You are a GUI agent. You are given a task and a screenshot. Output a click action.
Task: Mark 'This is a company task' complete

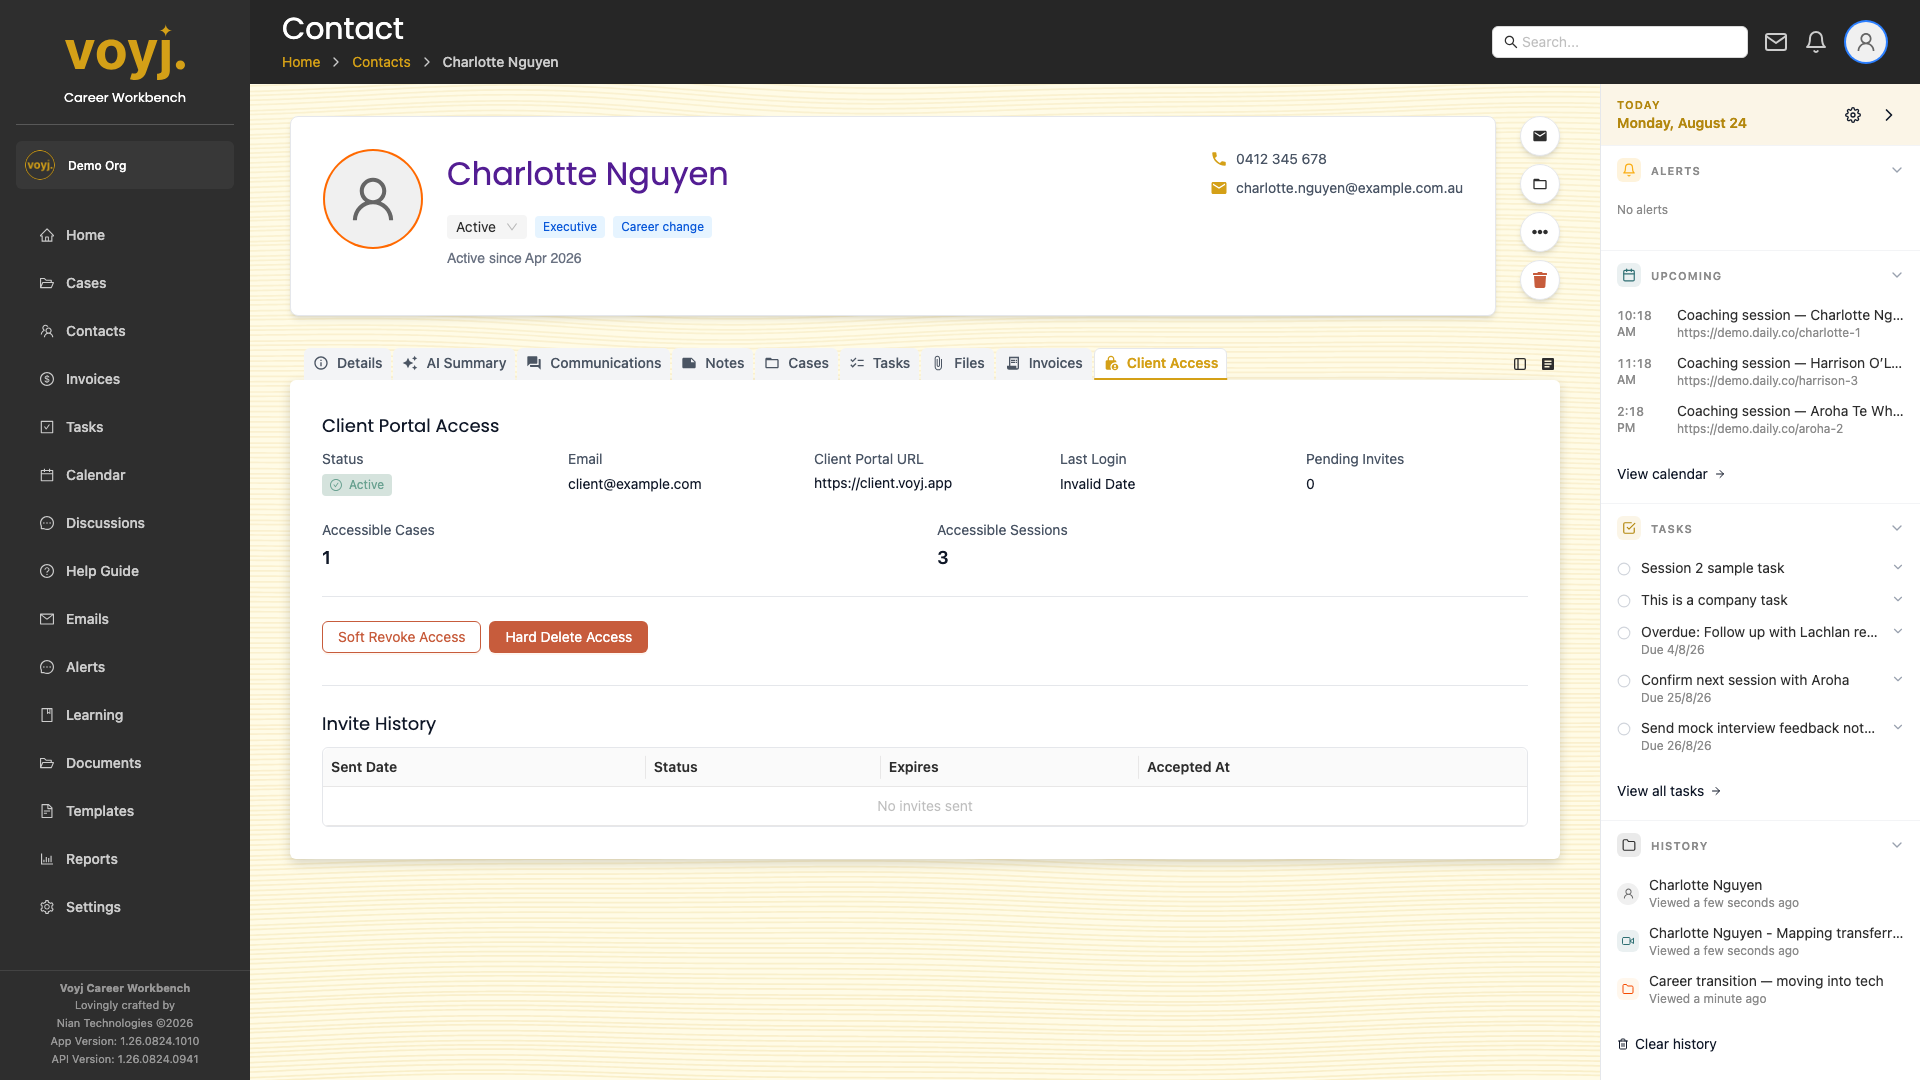pos(1624,601)
